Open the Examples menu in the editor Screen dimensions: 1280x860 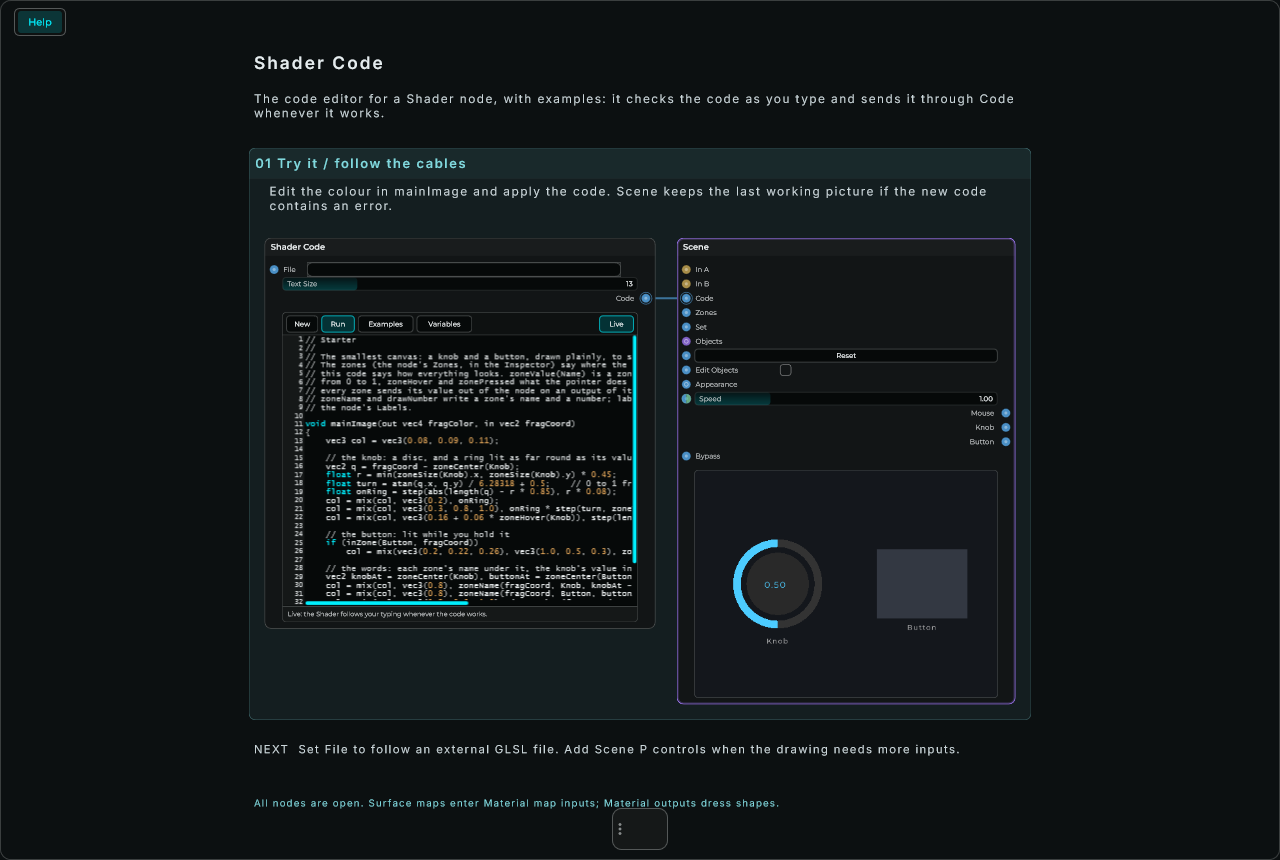386,324
